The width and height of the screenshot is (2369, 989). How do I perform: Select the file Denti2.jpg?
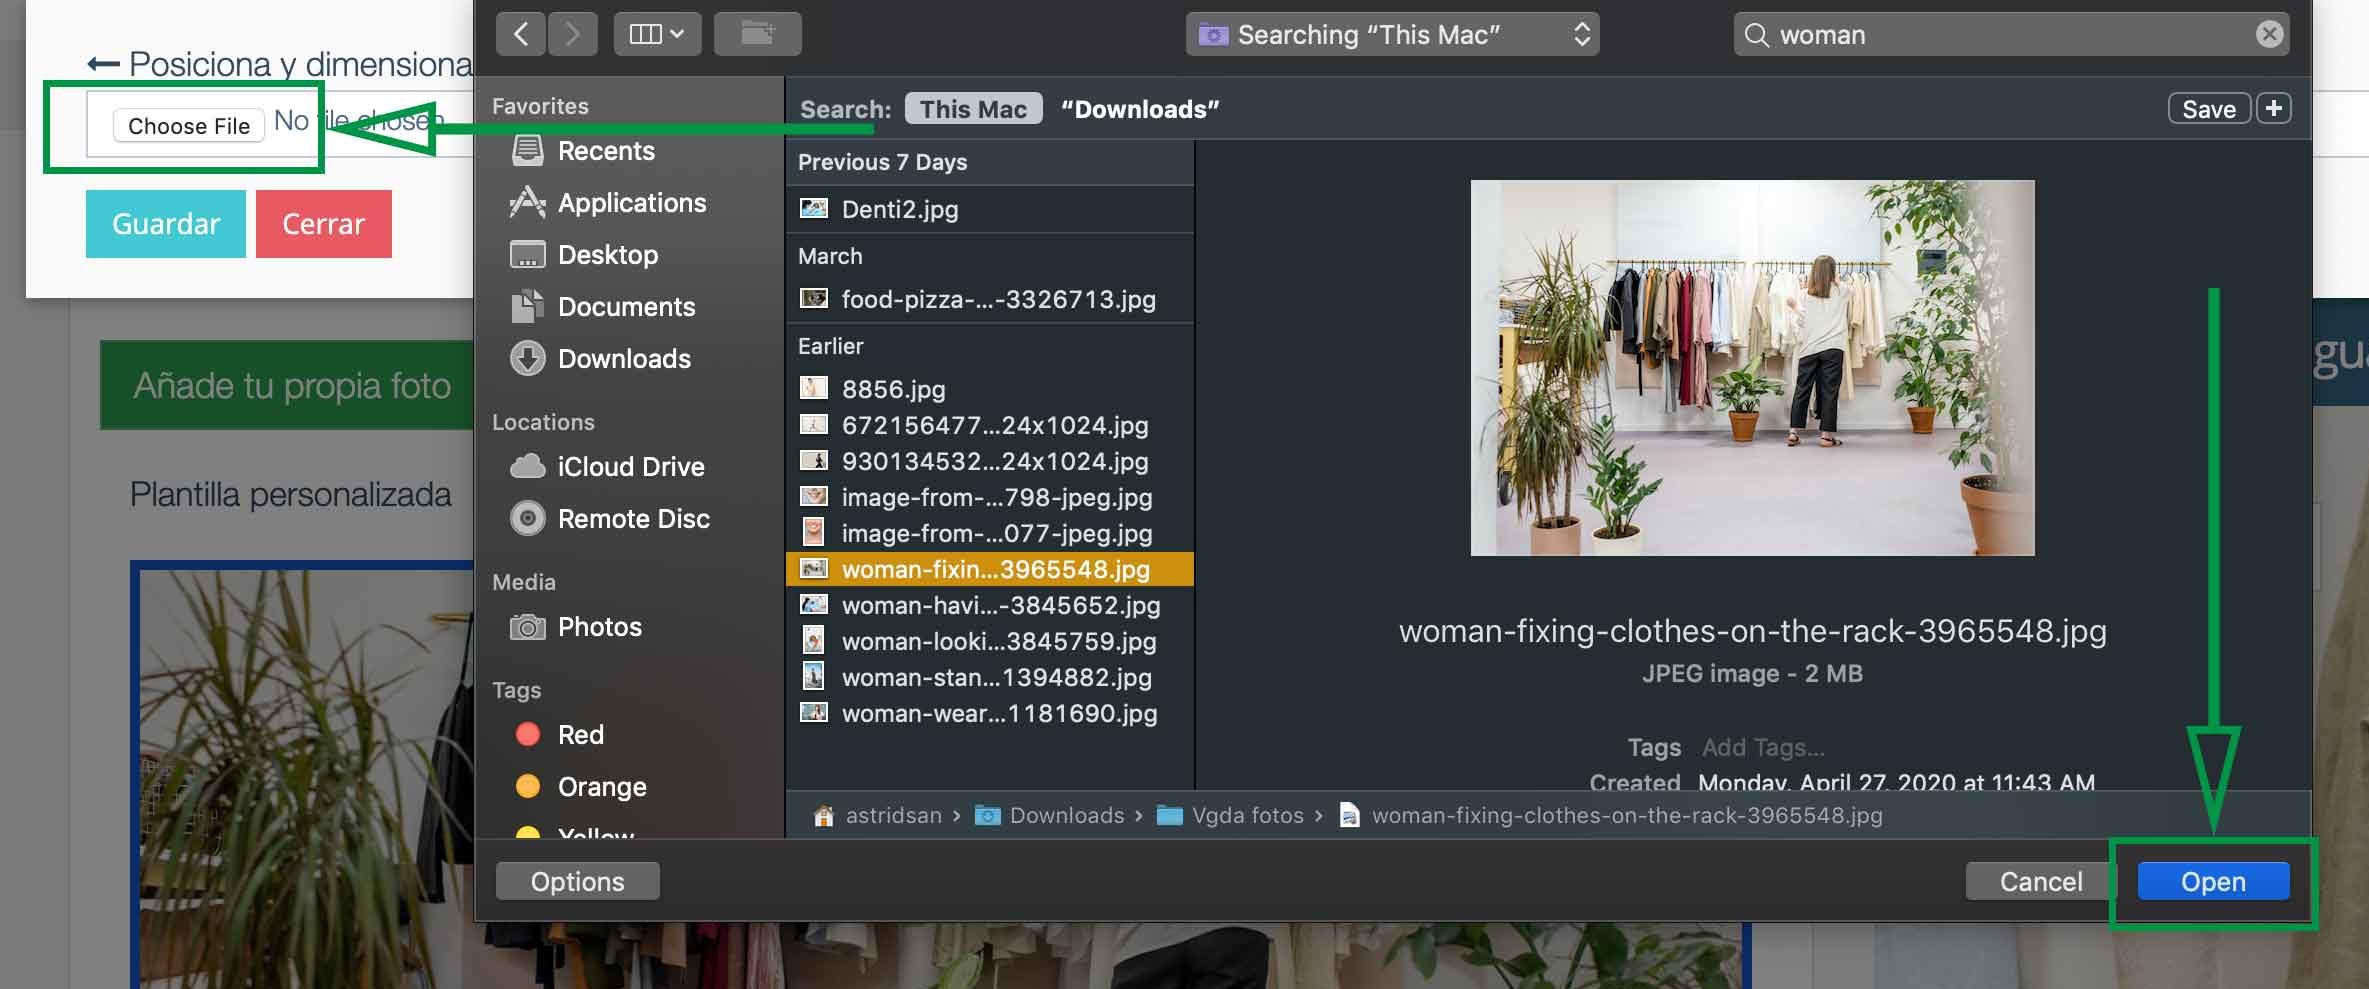(x=990, y=209)
